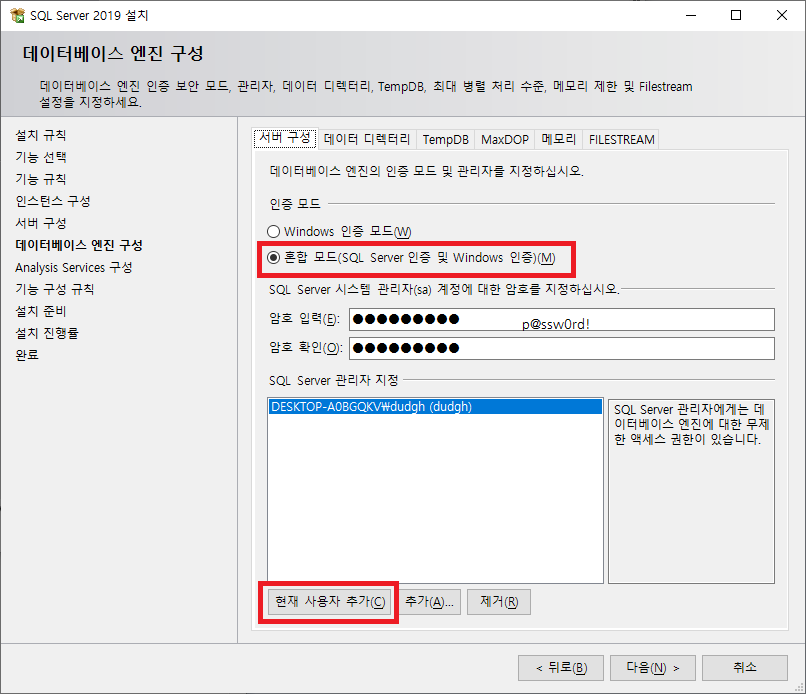Click the 서버 구성 step in sidebar
Viewport: 806px width, 694px height.
pyautogui.click(x=41, y=224)
